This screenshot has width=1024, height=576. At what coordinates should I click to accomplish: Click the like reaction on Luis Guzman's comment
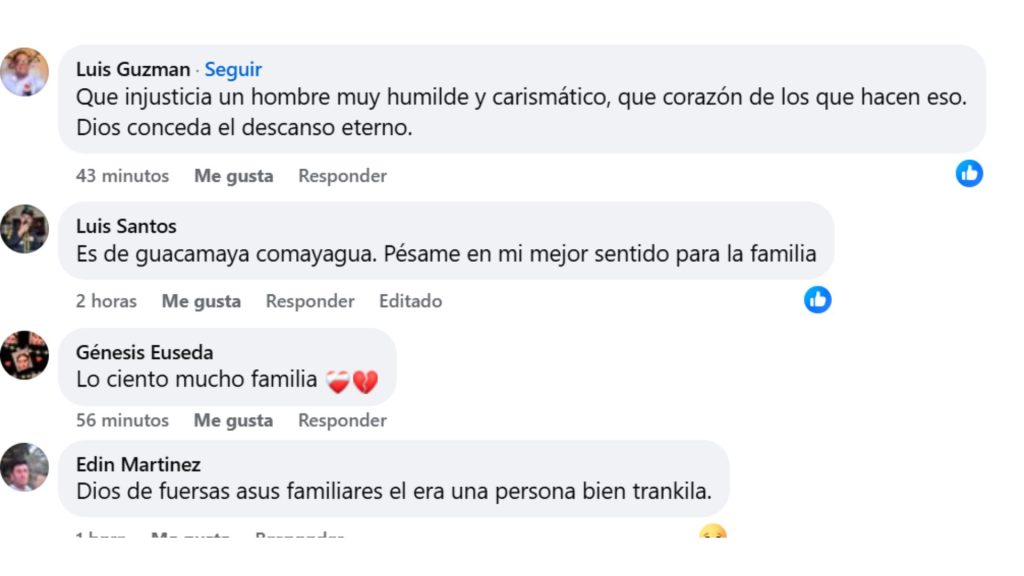pos(968,173)
